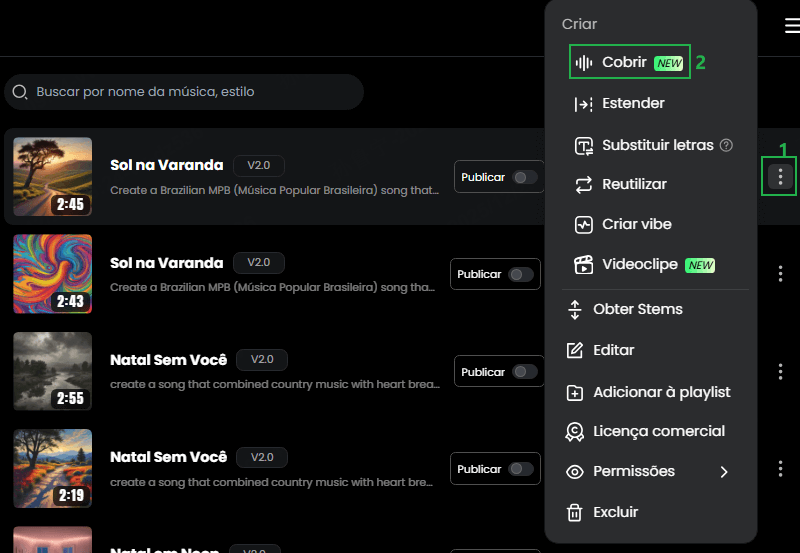
Task: Open the hamburger menu at top right
Action: pos(792,27)
